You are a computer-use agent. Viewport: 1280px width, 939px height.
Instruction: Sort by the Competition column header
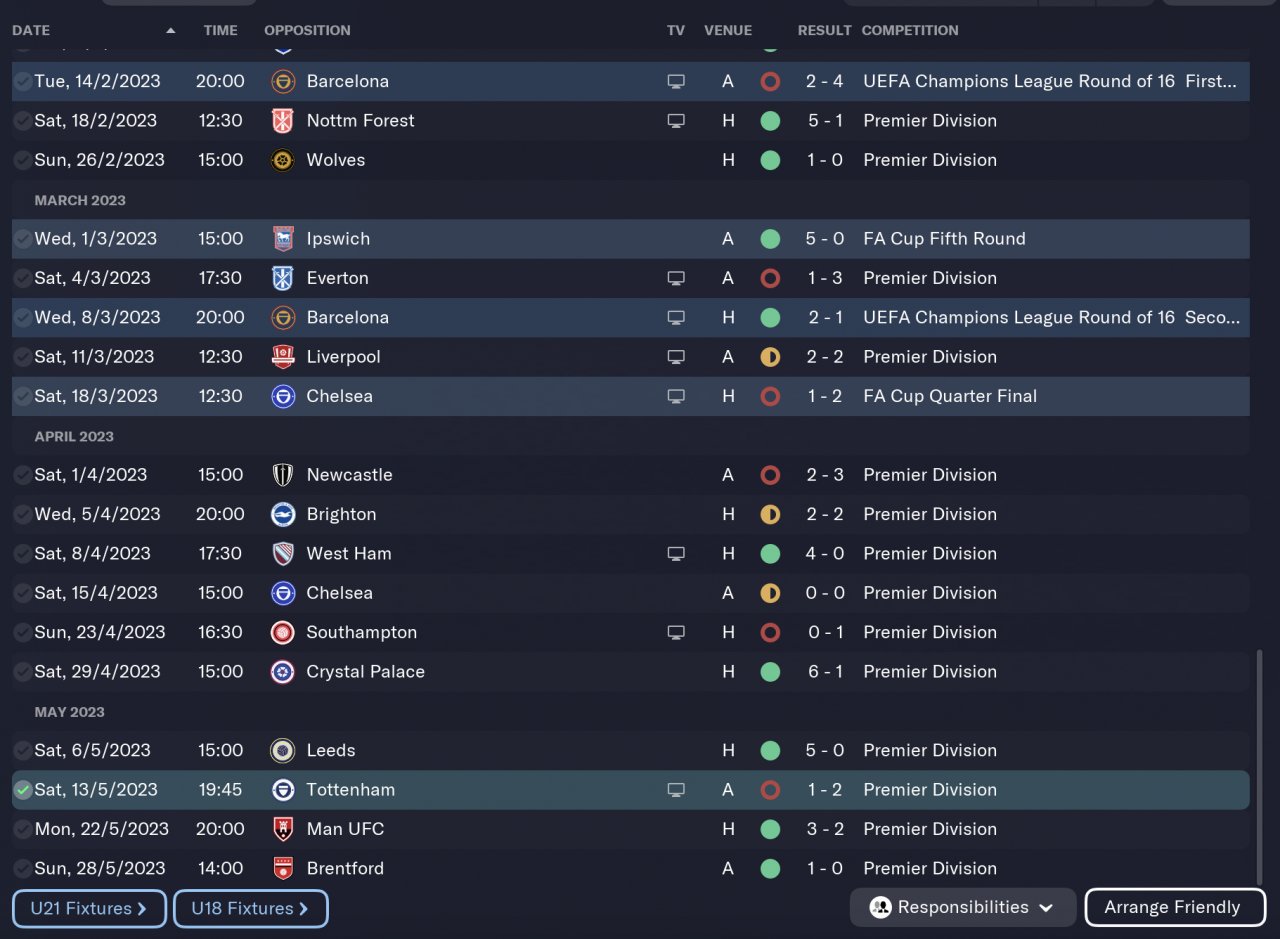(909, 31)
